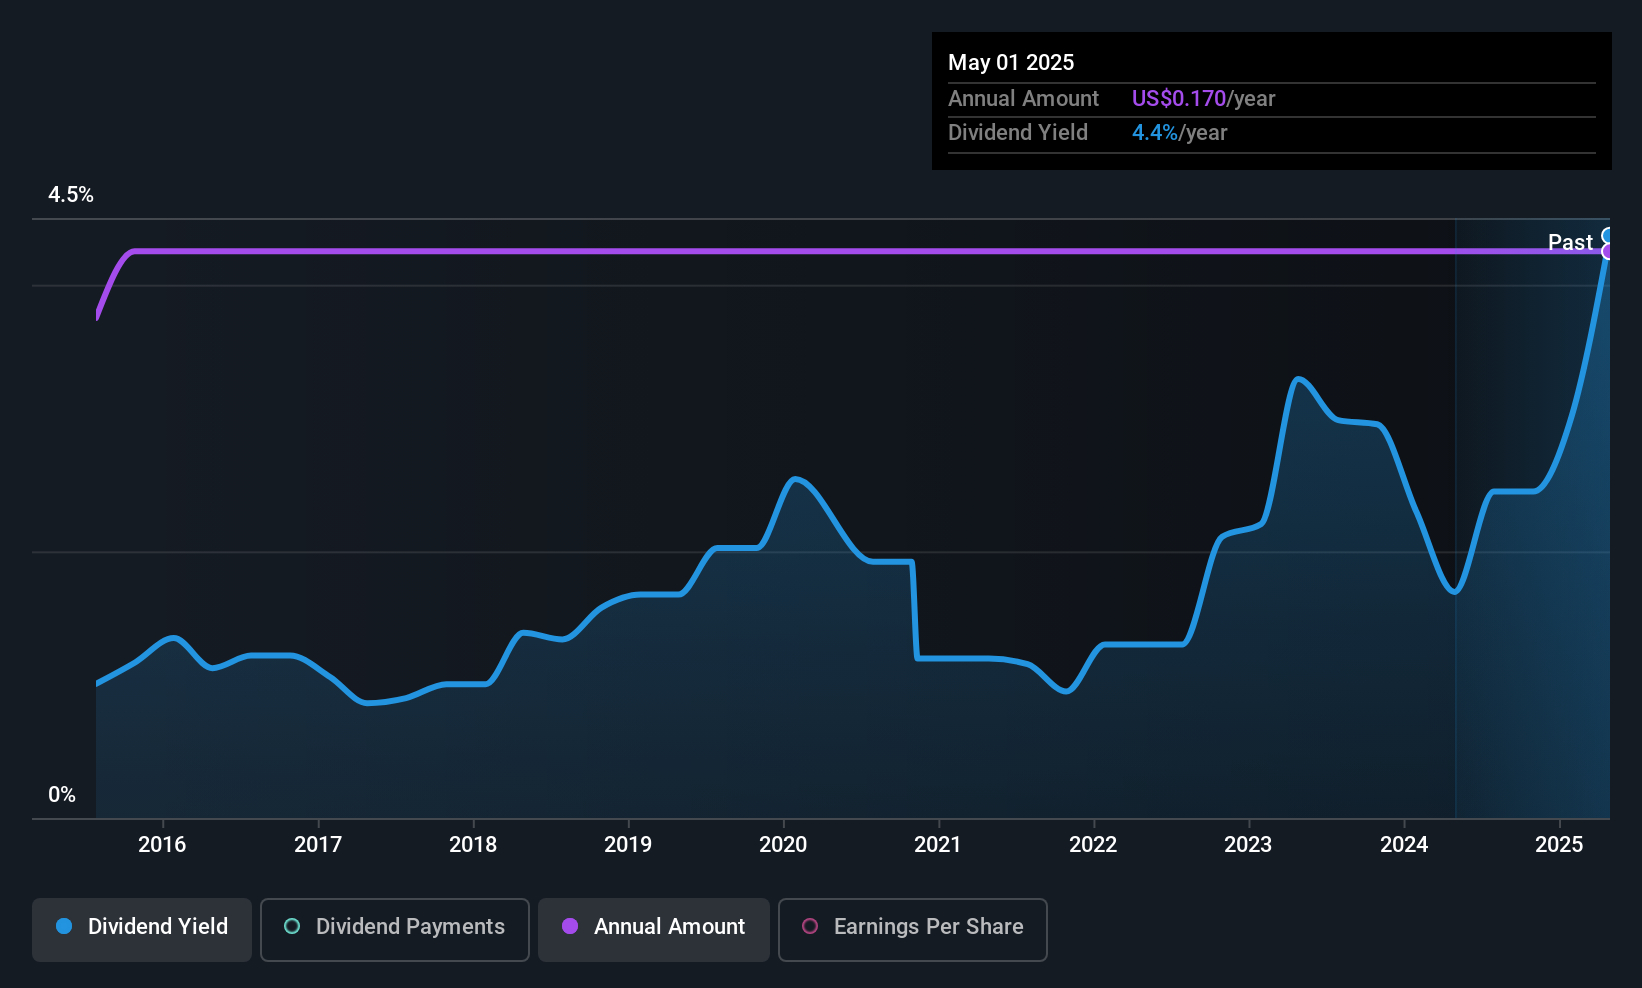The width and height of the screenshot is (1642, 988).
Task: Click the 2016 x-axis label
Action: (x=162, y=845)
